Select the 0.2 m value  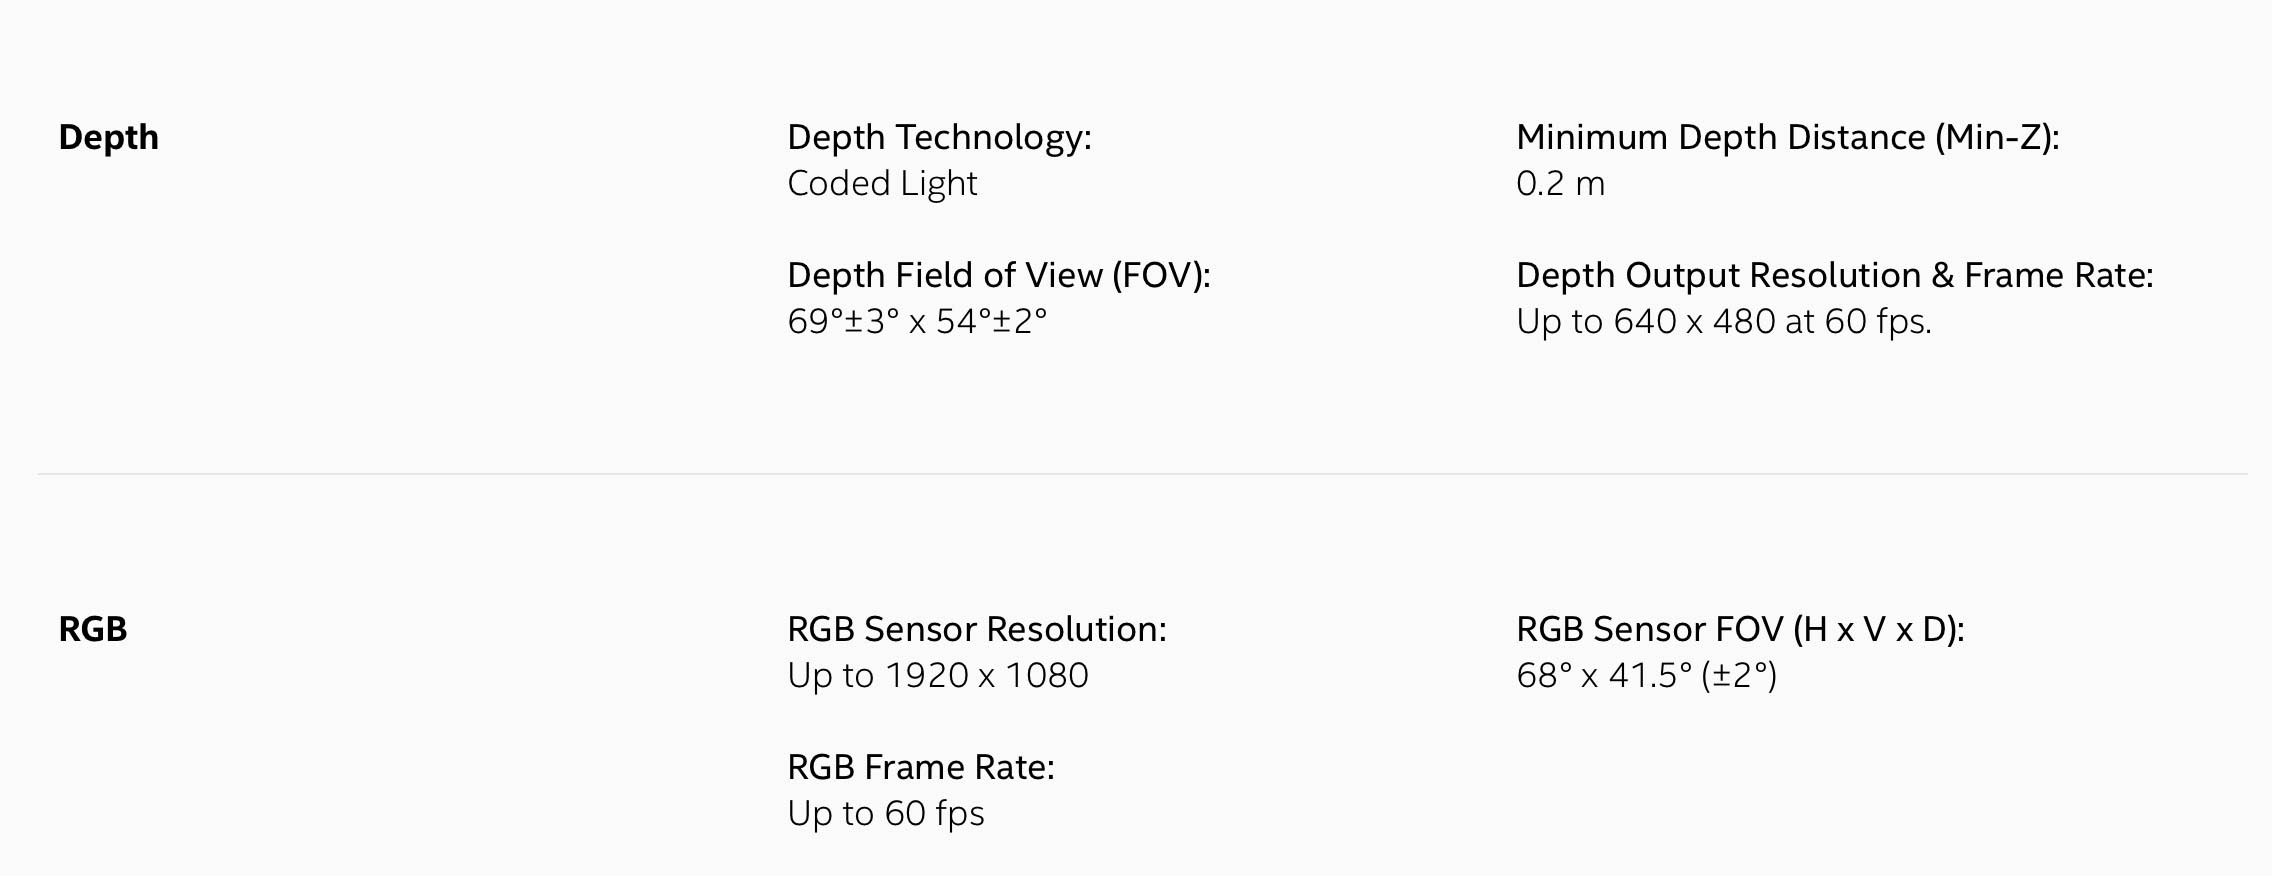[1560, 183]
